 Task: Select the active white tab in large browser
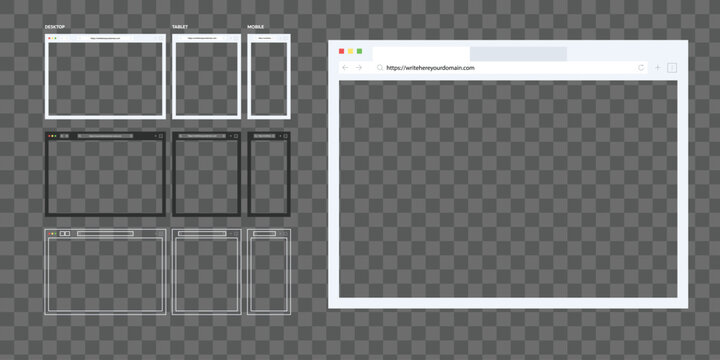[x=421, y=54]
